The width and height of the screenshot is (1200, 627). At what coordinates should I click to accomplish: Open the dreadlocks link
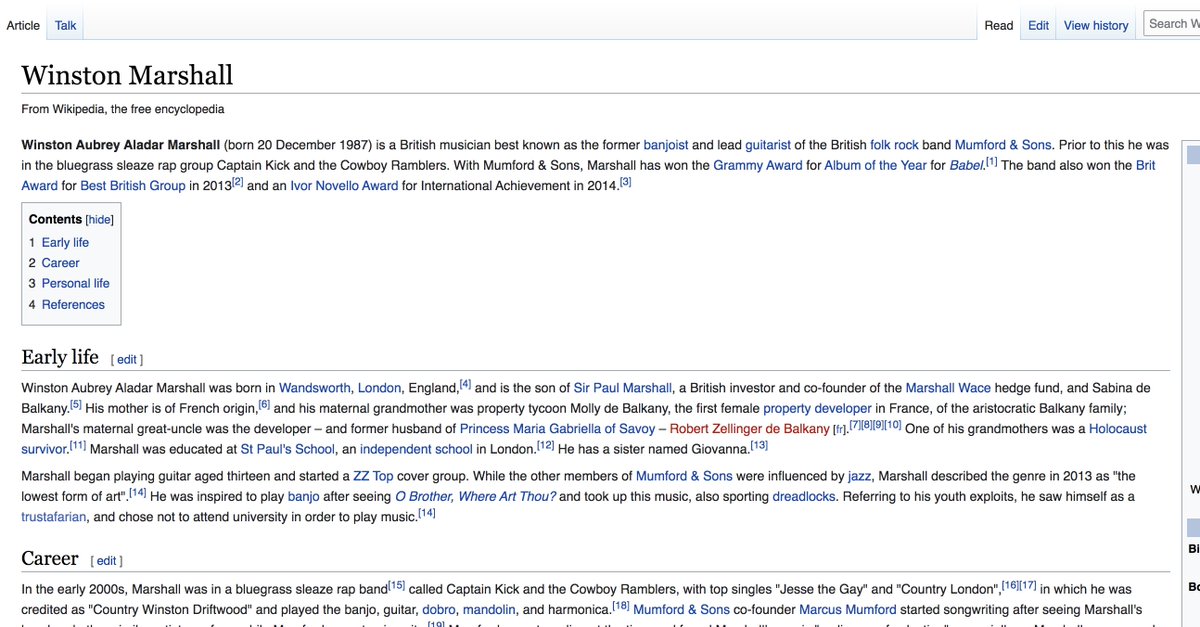(x=804, y=496)
